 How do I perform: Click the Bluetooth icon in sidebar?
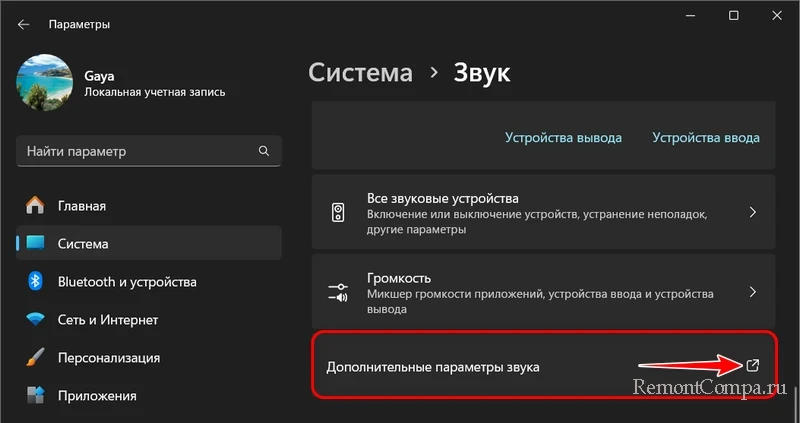[35, 282]
